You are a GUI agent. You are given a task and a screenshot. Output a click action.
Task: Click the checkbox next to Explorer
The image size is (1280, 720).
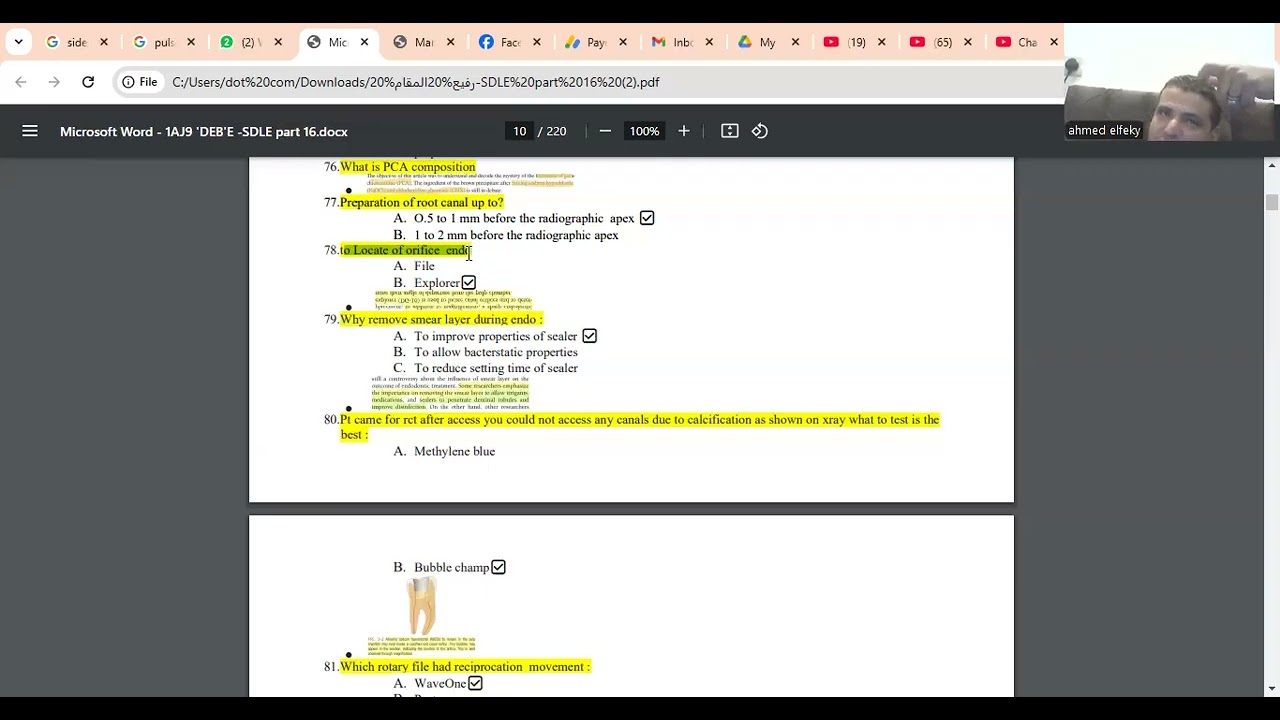469,283
